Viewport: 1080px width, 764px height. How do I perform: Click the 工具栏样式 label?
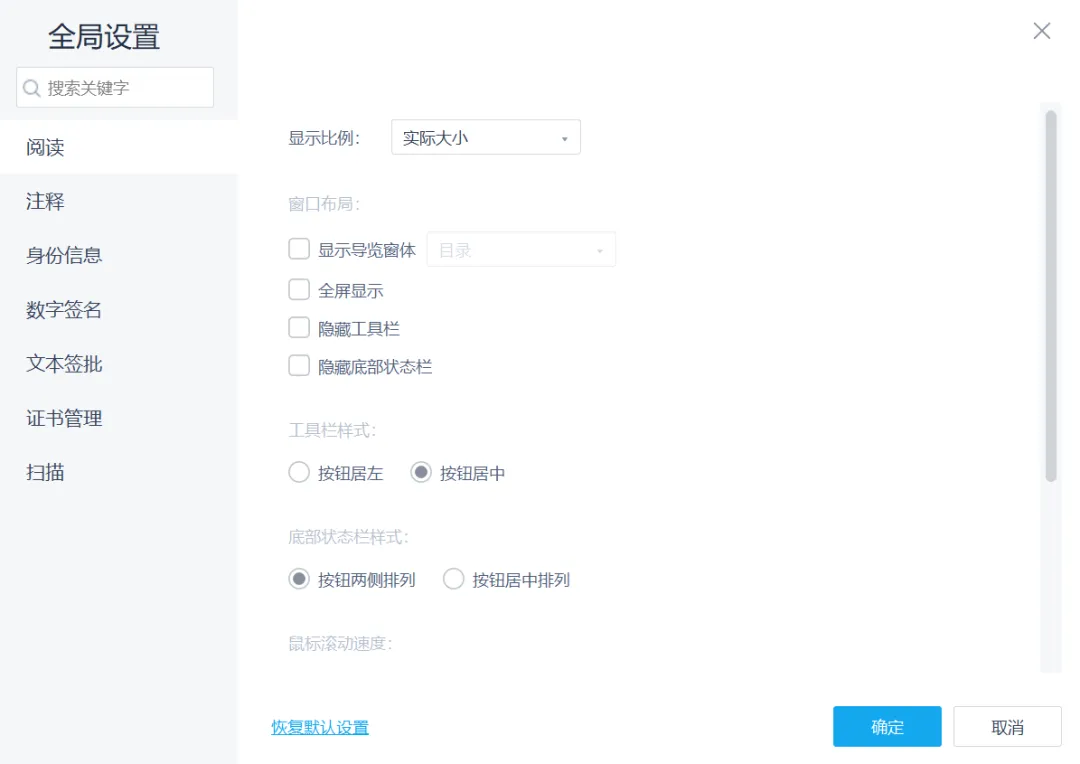pos(332,431)
